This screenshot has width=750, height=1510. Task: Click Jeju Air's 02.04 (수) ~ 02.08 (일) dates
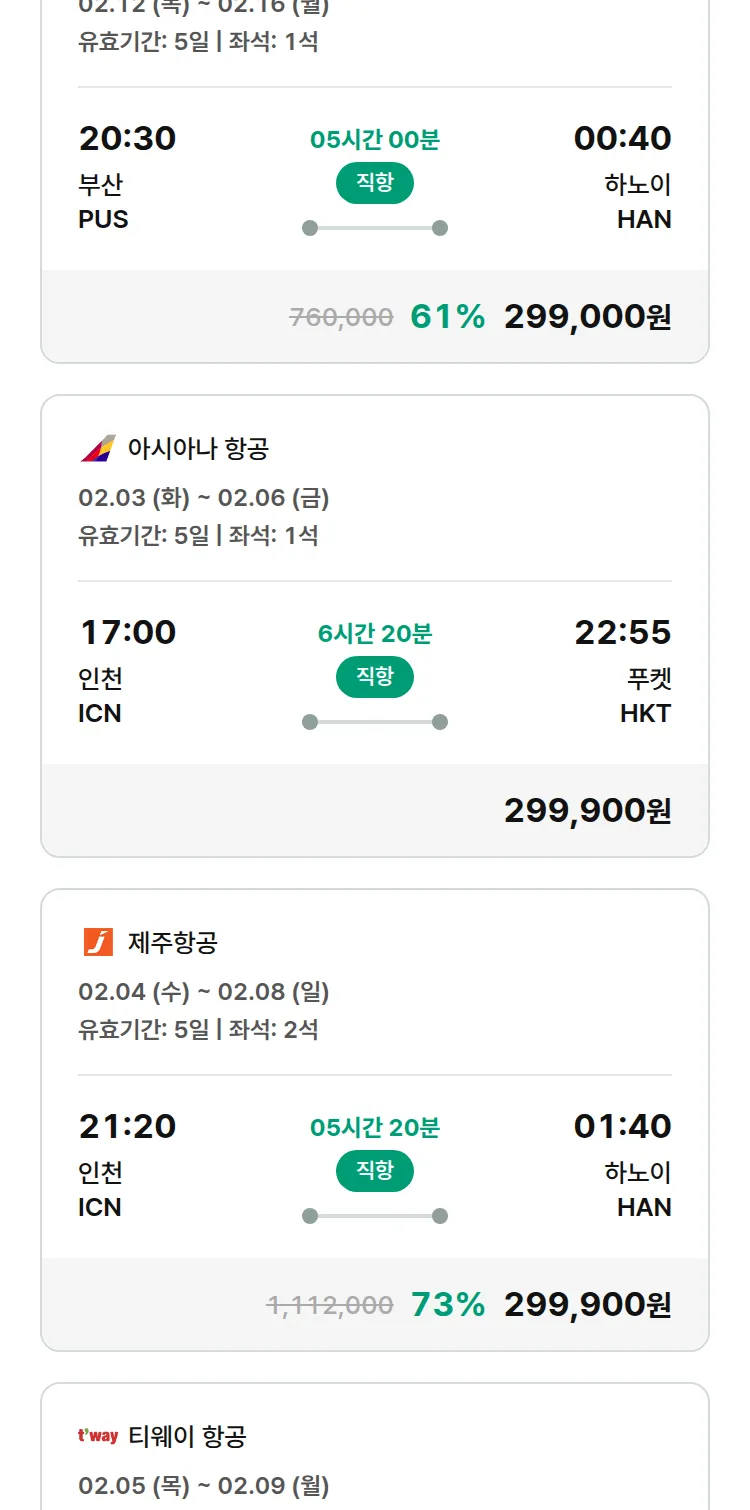tap(204, 992)
